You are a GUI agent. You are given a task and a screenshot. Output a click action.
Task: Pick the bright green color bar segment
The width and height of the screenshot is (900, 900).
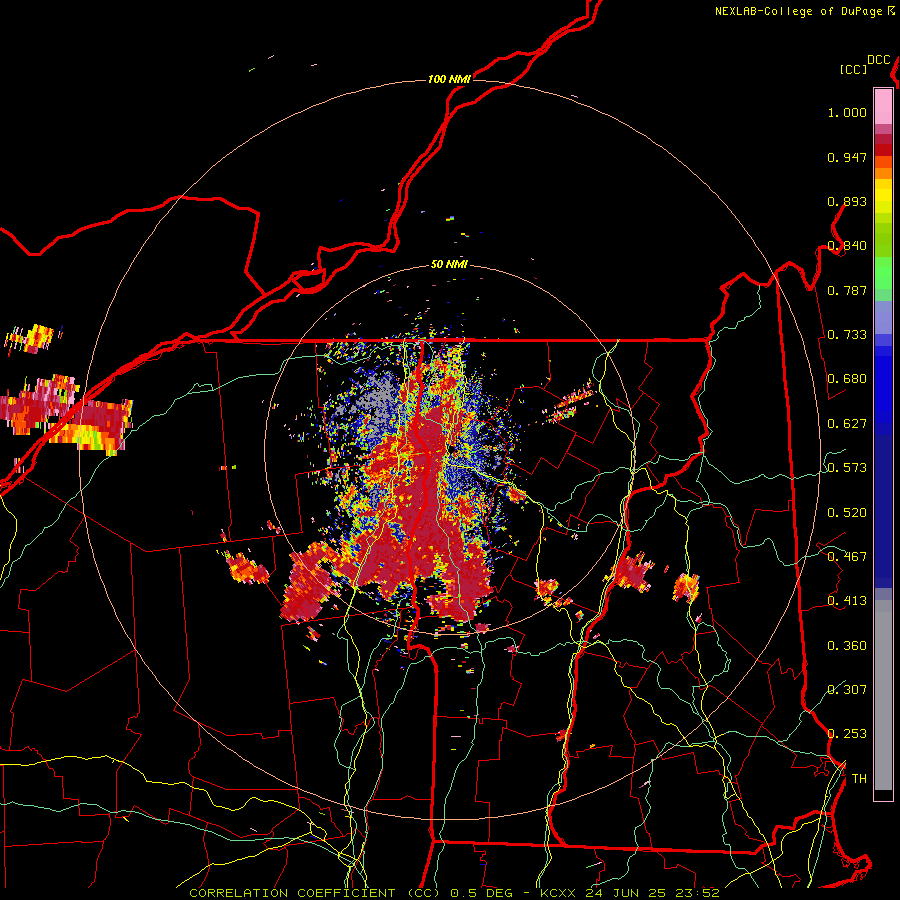point(883,273)
